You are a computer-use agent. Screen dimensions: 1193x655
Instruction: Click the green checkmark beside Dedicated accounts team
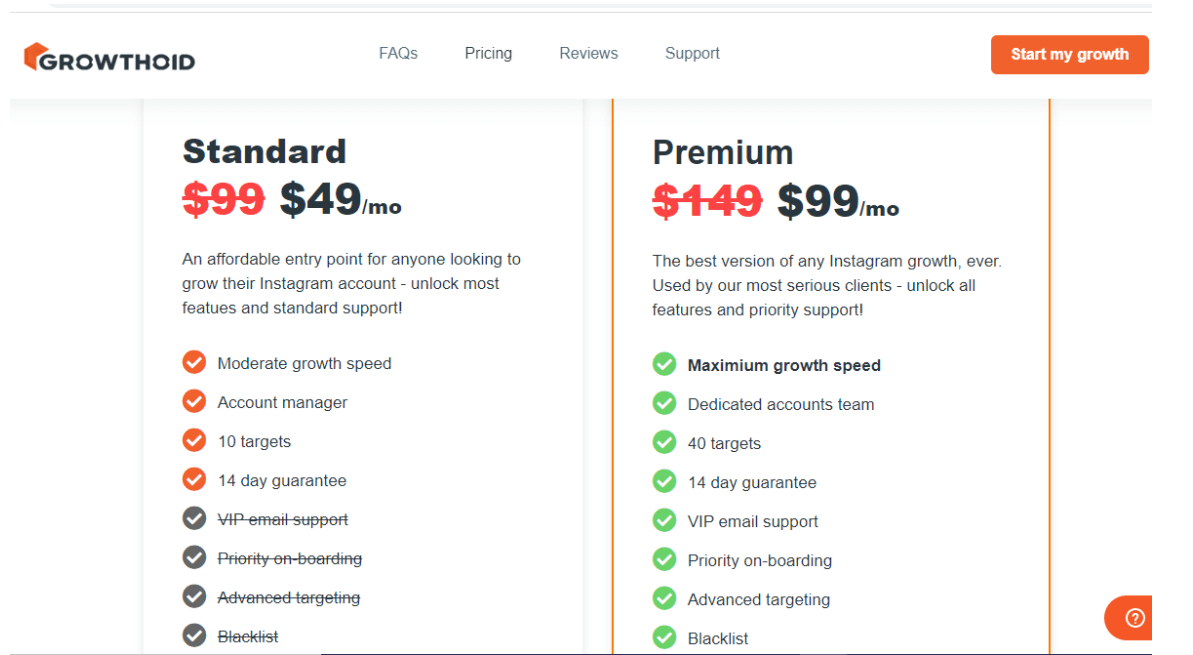coord(664,403)
